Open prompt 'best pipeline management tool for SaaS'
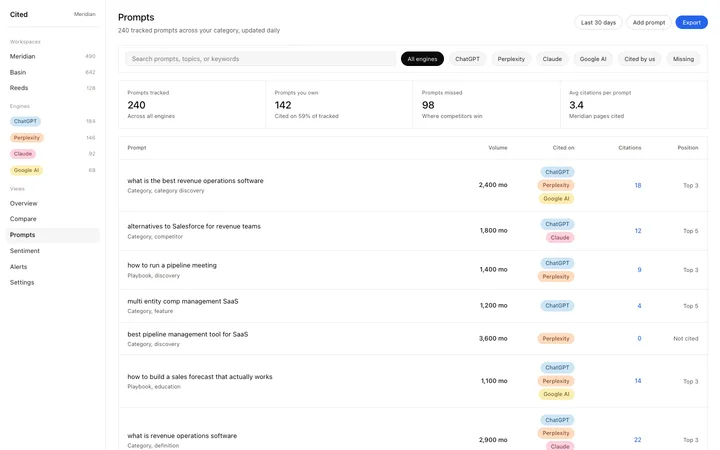 187,335
